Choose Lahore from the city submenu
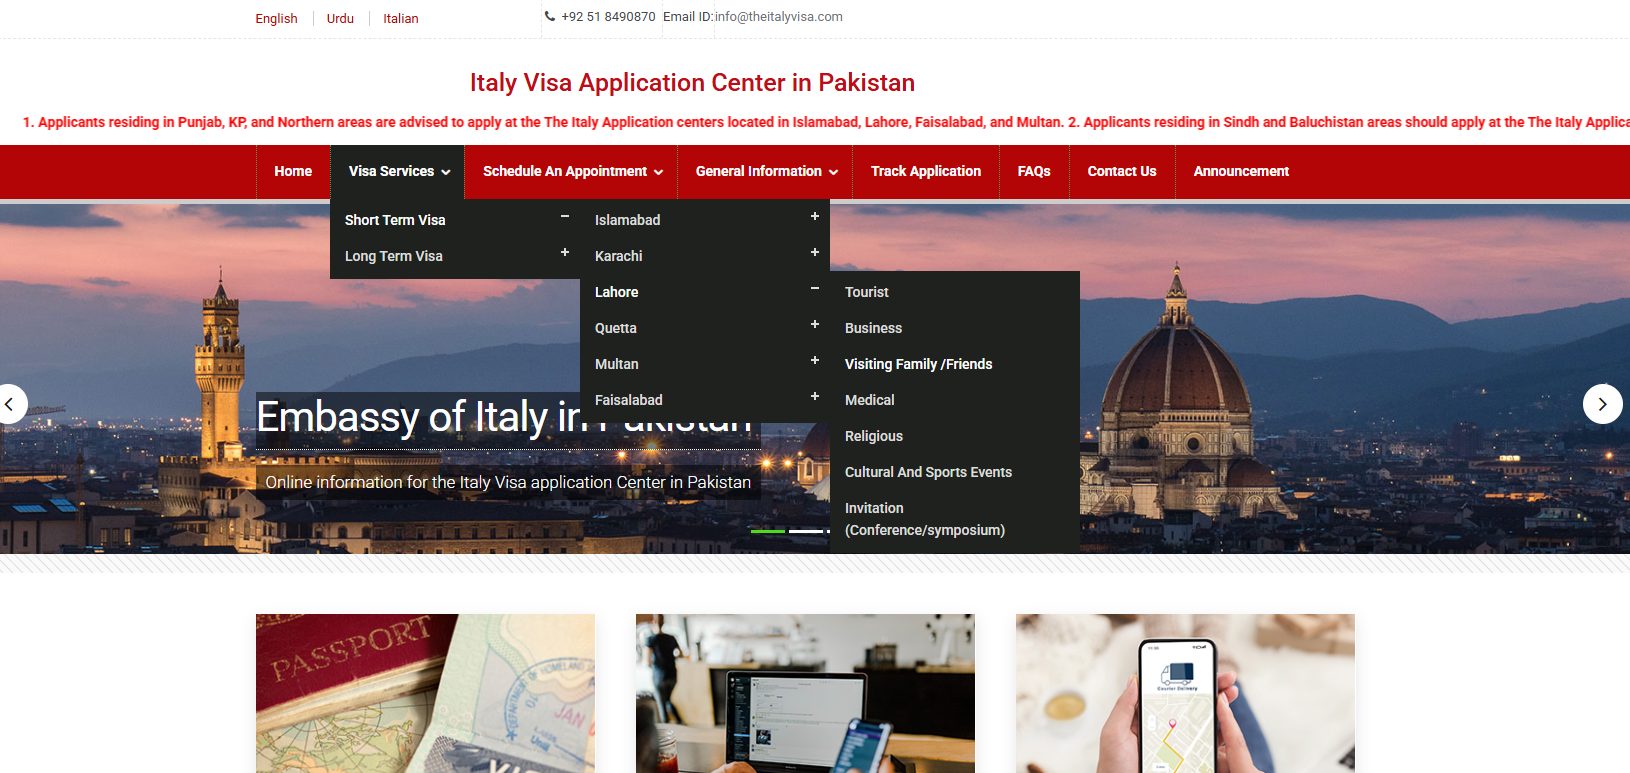The width and height of the screenshot is (1630, 773). (x=616, y=292)
